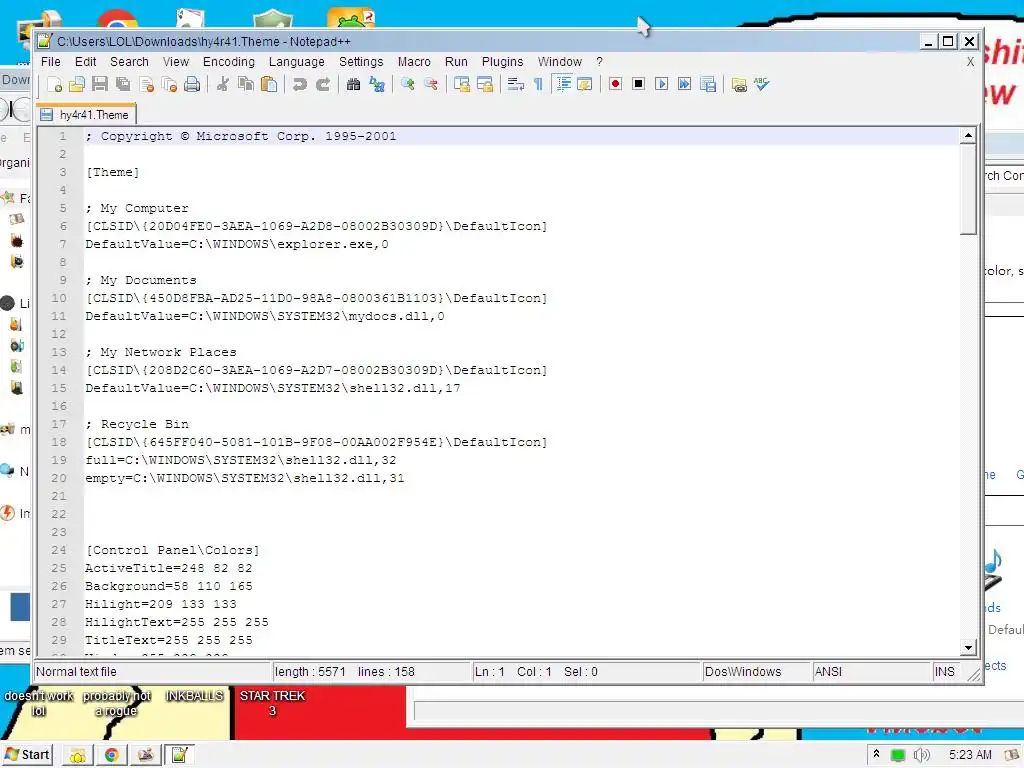
Task: Click the Stop Recording square icon
Action: click(639, 84)
